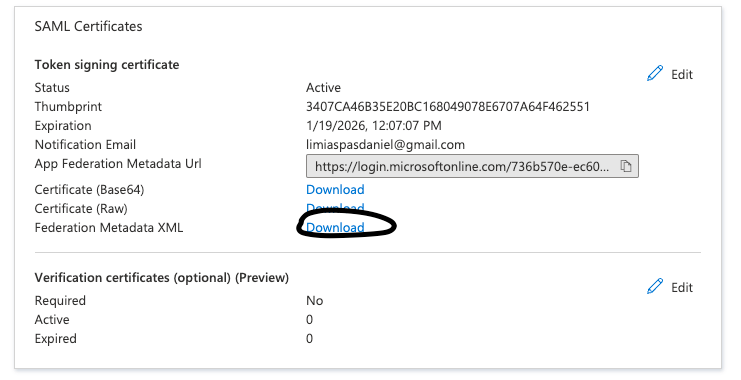Click the Thumbprint label

point(68,107)
